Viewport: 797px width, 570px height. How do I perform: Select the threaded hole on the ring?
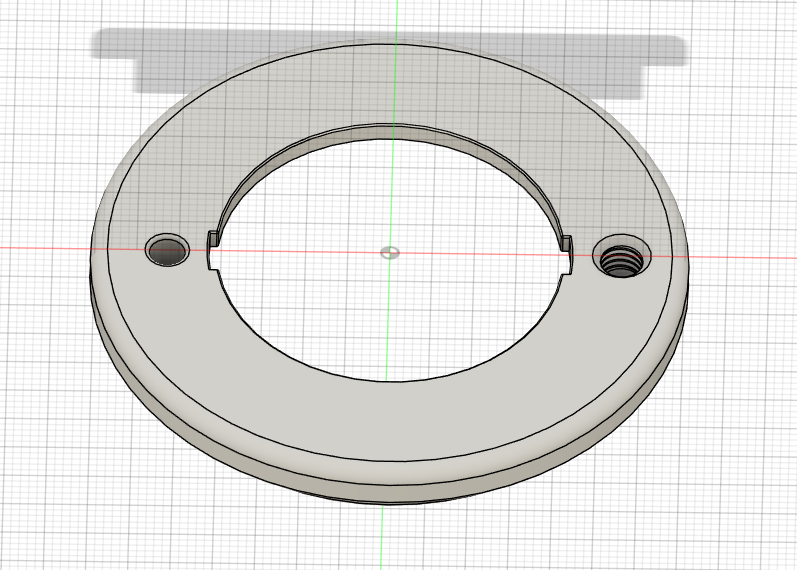pyautogui.click(x=622, y=256)
